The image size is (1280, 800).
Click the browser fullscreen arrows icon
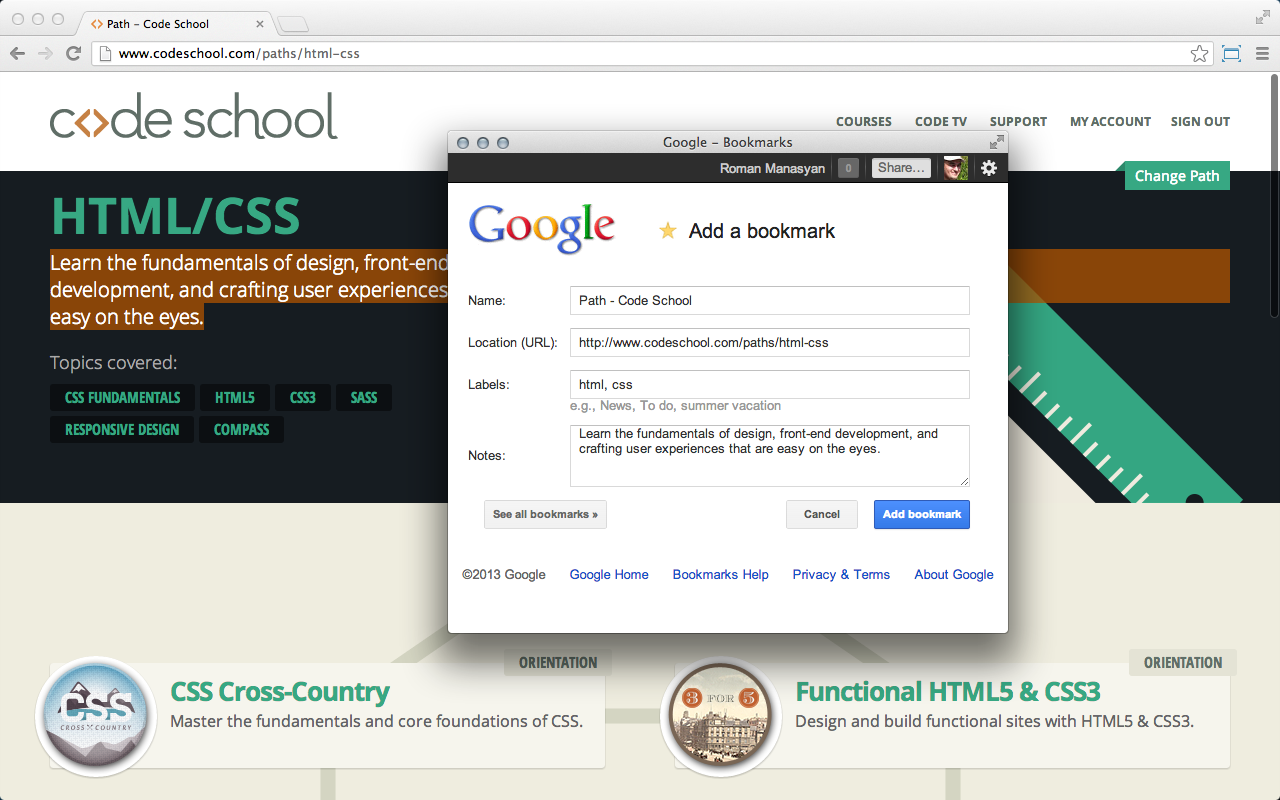point(1263,17)
